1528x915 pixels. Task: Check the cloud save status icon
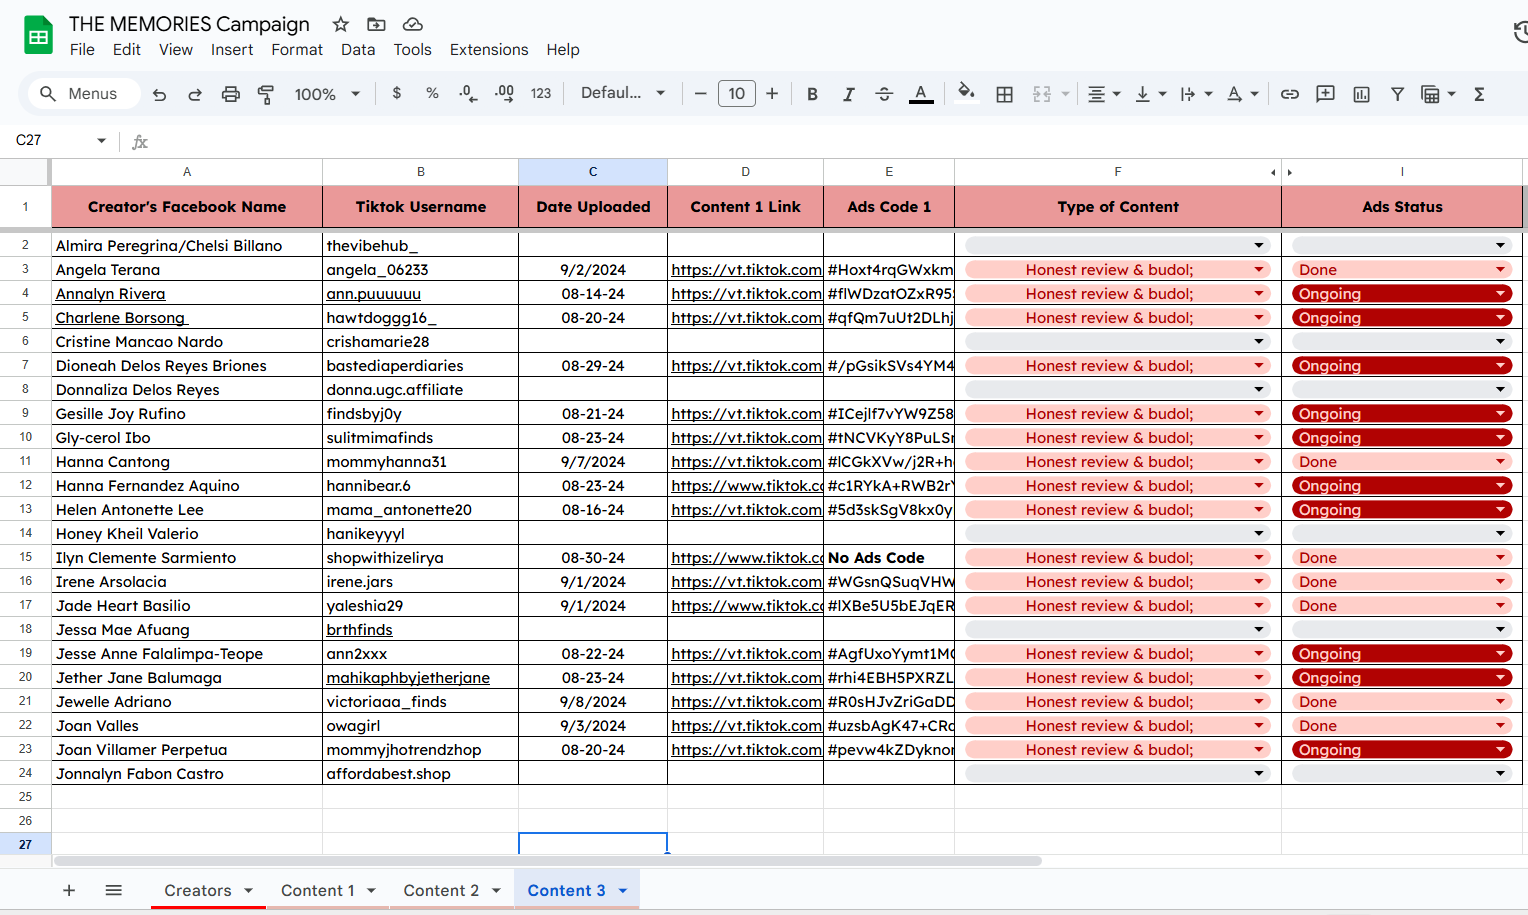point(412,24)
